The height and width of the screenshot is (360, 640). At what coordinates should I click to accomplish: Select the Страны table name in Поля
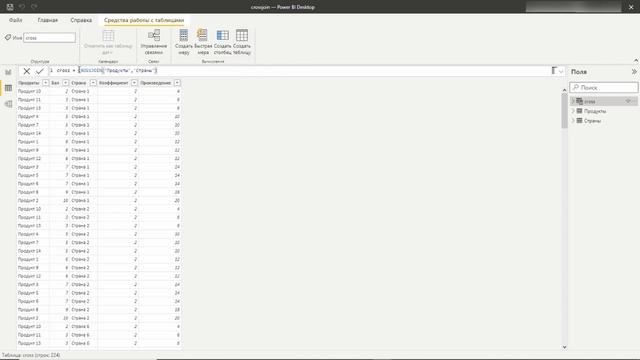click(x=592, y=121)
